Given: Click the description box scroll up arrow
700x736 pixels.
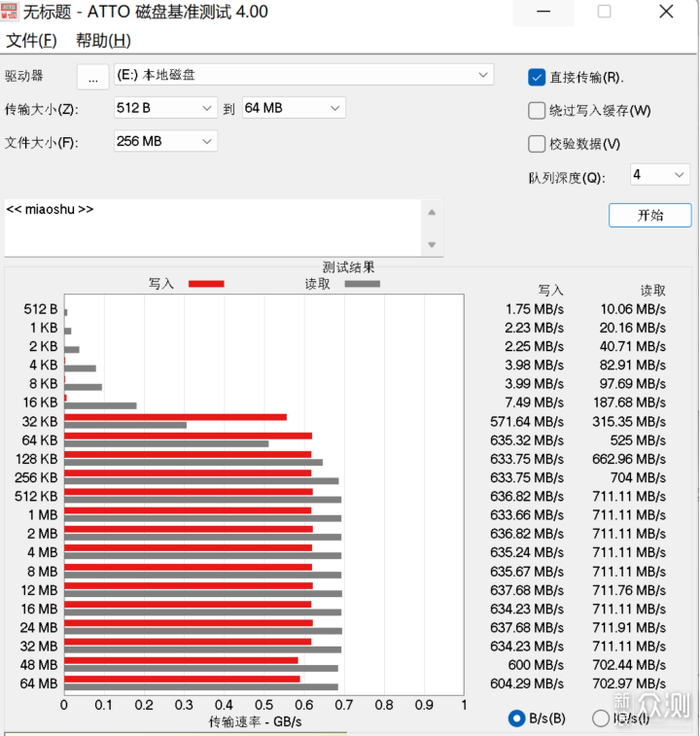Looking at the screenshot, I should point(432,213).
